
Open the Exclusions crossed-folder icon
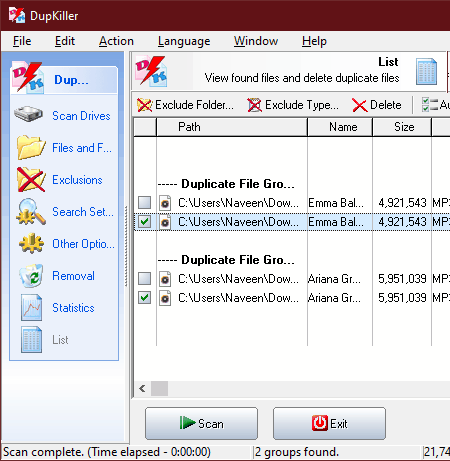tap(31, 179)
